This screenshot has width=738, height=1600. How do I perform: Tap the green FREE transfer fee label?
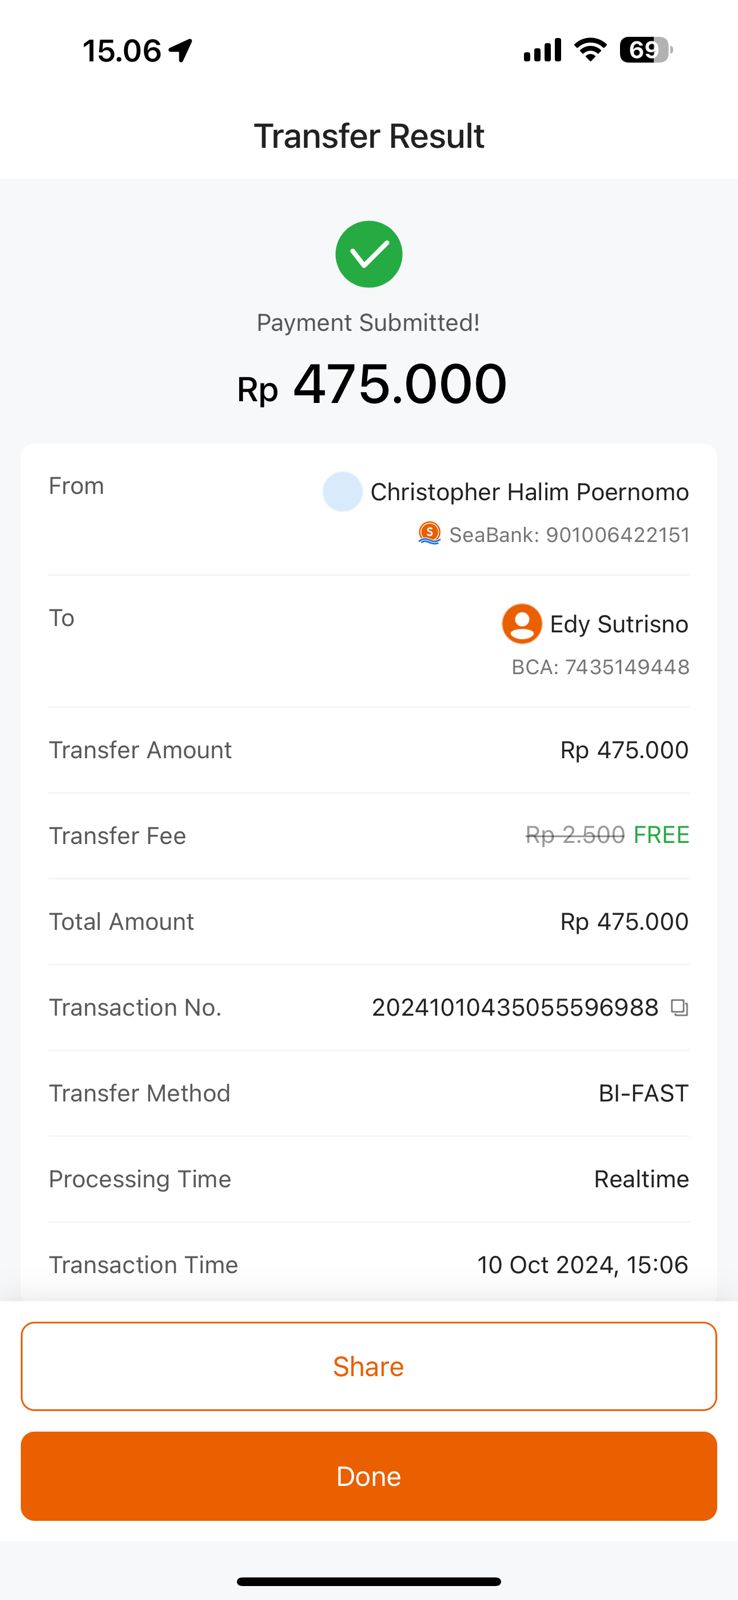click(661, 835)
